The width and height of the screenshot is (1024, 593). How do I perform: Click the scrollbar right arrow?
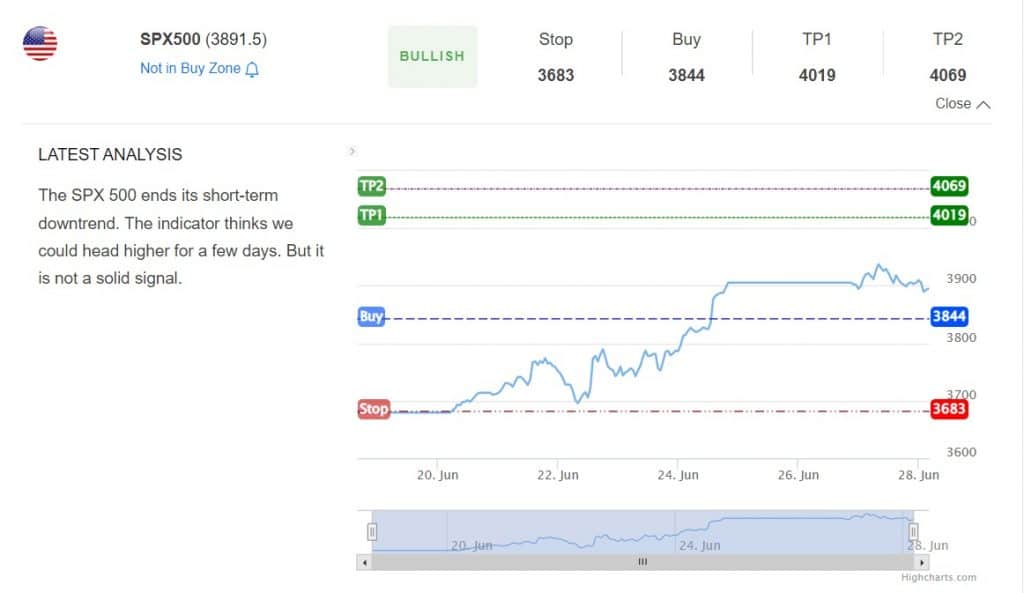[921, 562]
